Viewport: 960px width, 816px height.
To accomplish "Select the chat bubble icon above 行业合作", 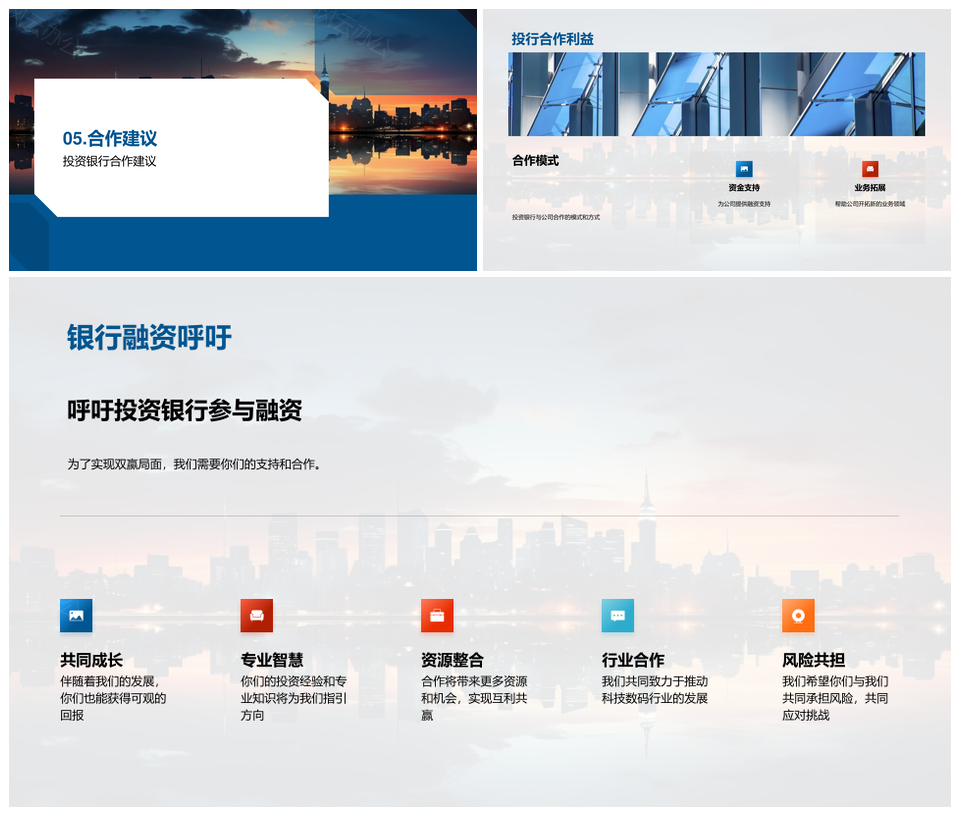I will pyautogui.click(x=617, y=615).
